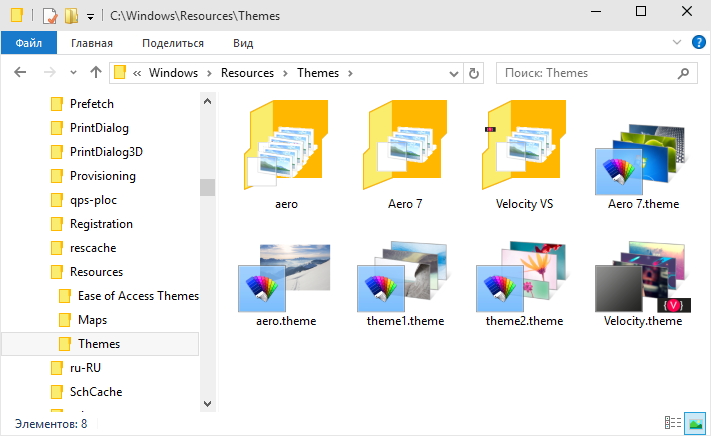The width and height of the screenshot is (711, 436).
Task: Switch to the Главная ribbon tab
Action: pos(92,43)
